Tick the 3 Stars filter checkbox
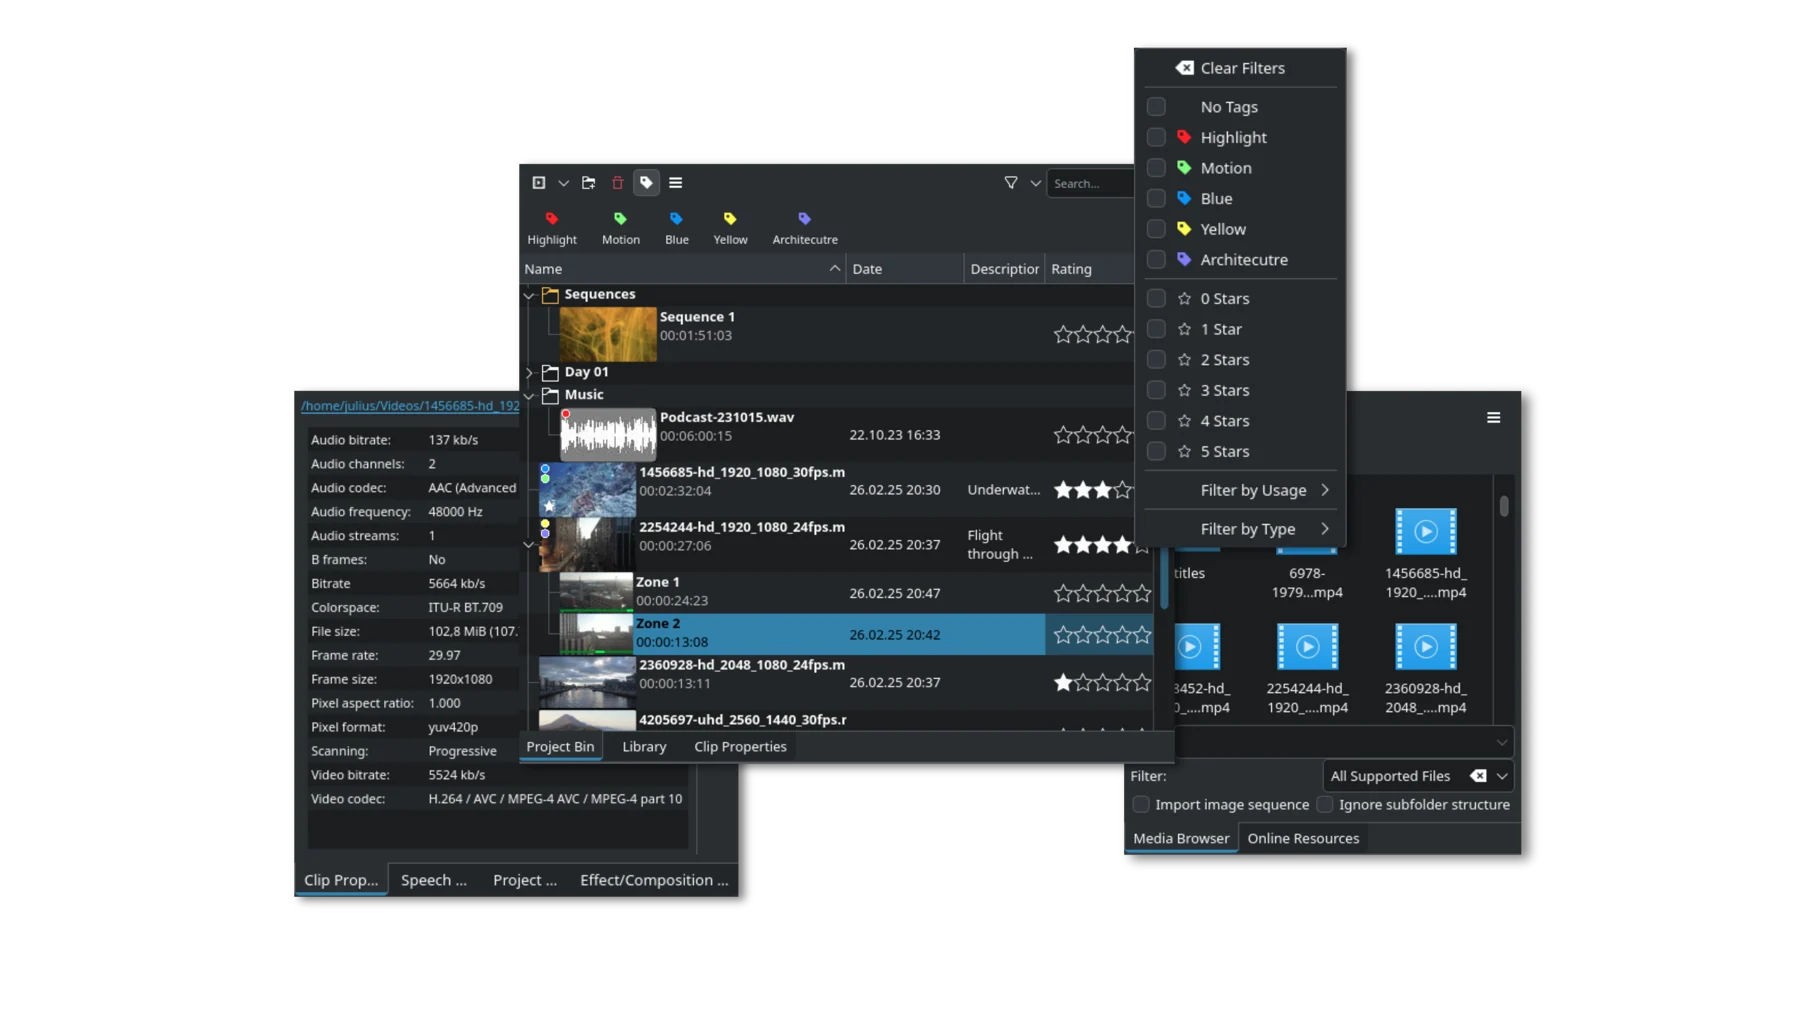 tap(1156, 390)
